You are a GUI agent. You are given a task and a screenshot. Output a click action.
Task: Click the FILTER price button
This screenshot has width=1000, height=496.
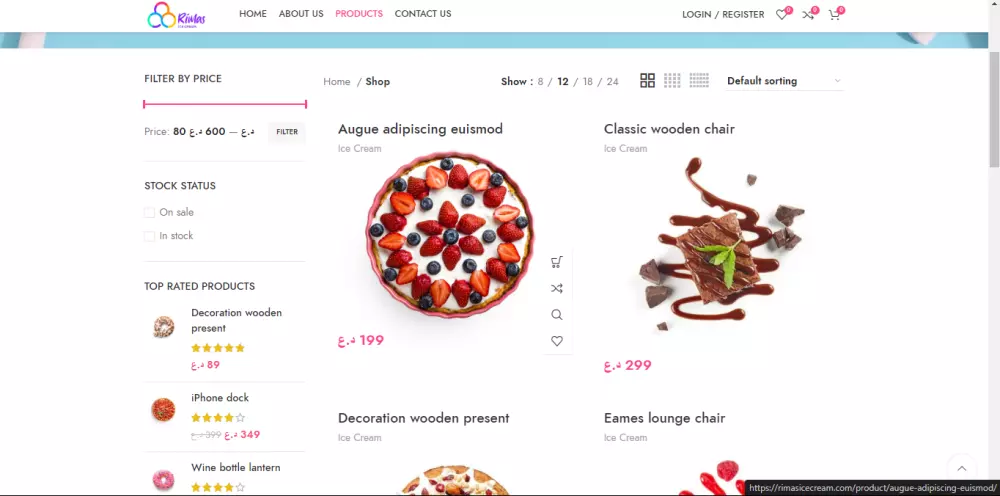coord(287,132)
